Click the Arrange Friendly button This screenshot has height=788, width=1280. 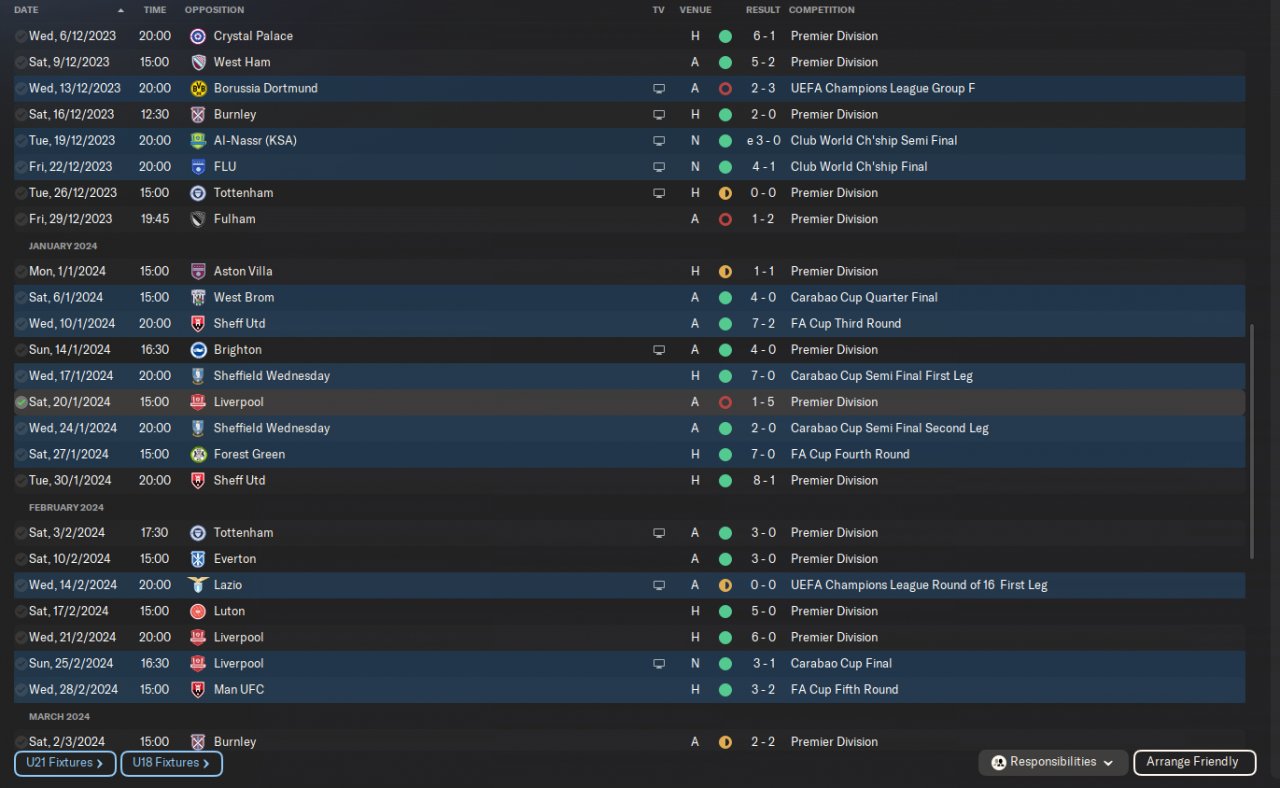[1194, 762]
